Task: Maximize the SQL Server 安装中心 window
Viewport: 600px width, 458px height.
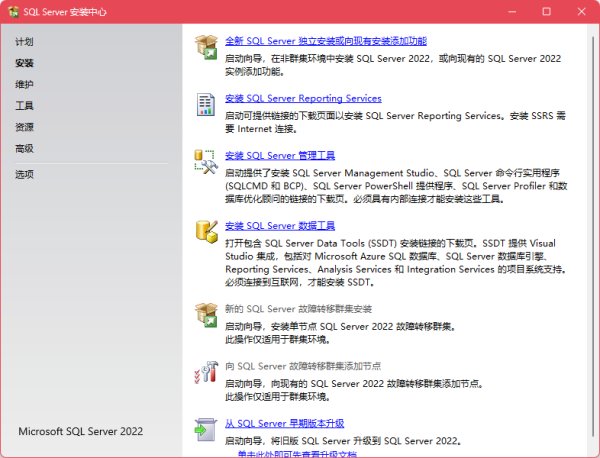Action: 546,12
